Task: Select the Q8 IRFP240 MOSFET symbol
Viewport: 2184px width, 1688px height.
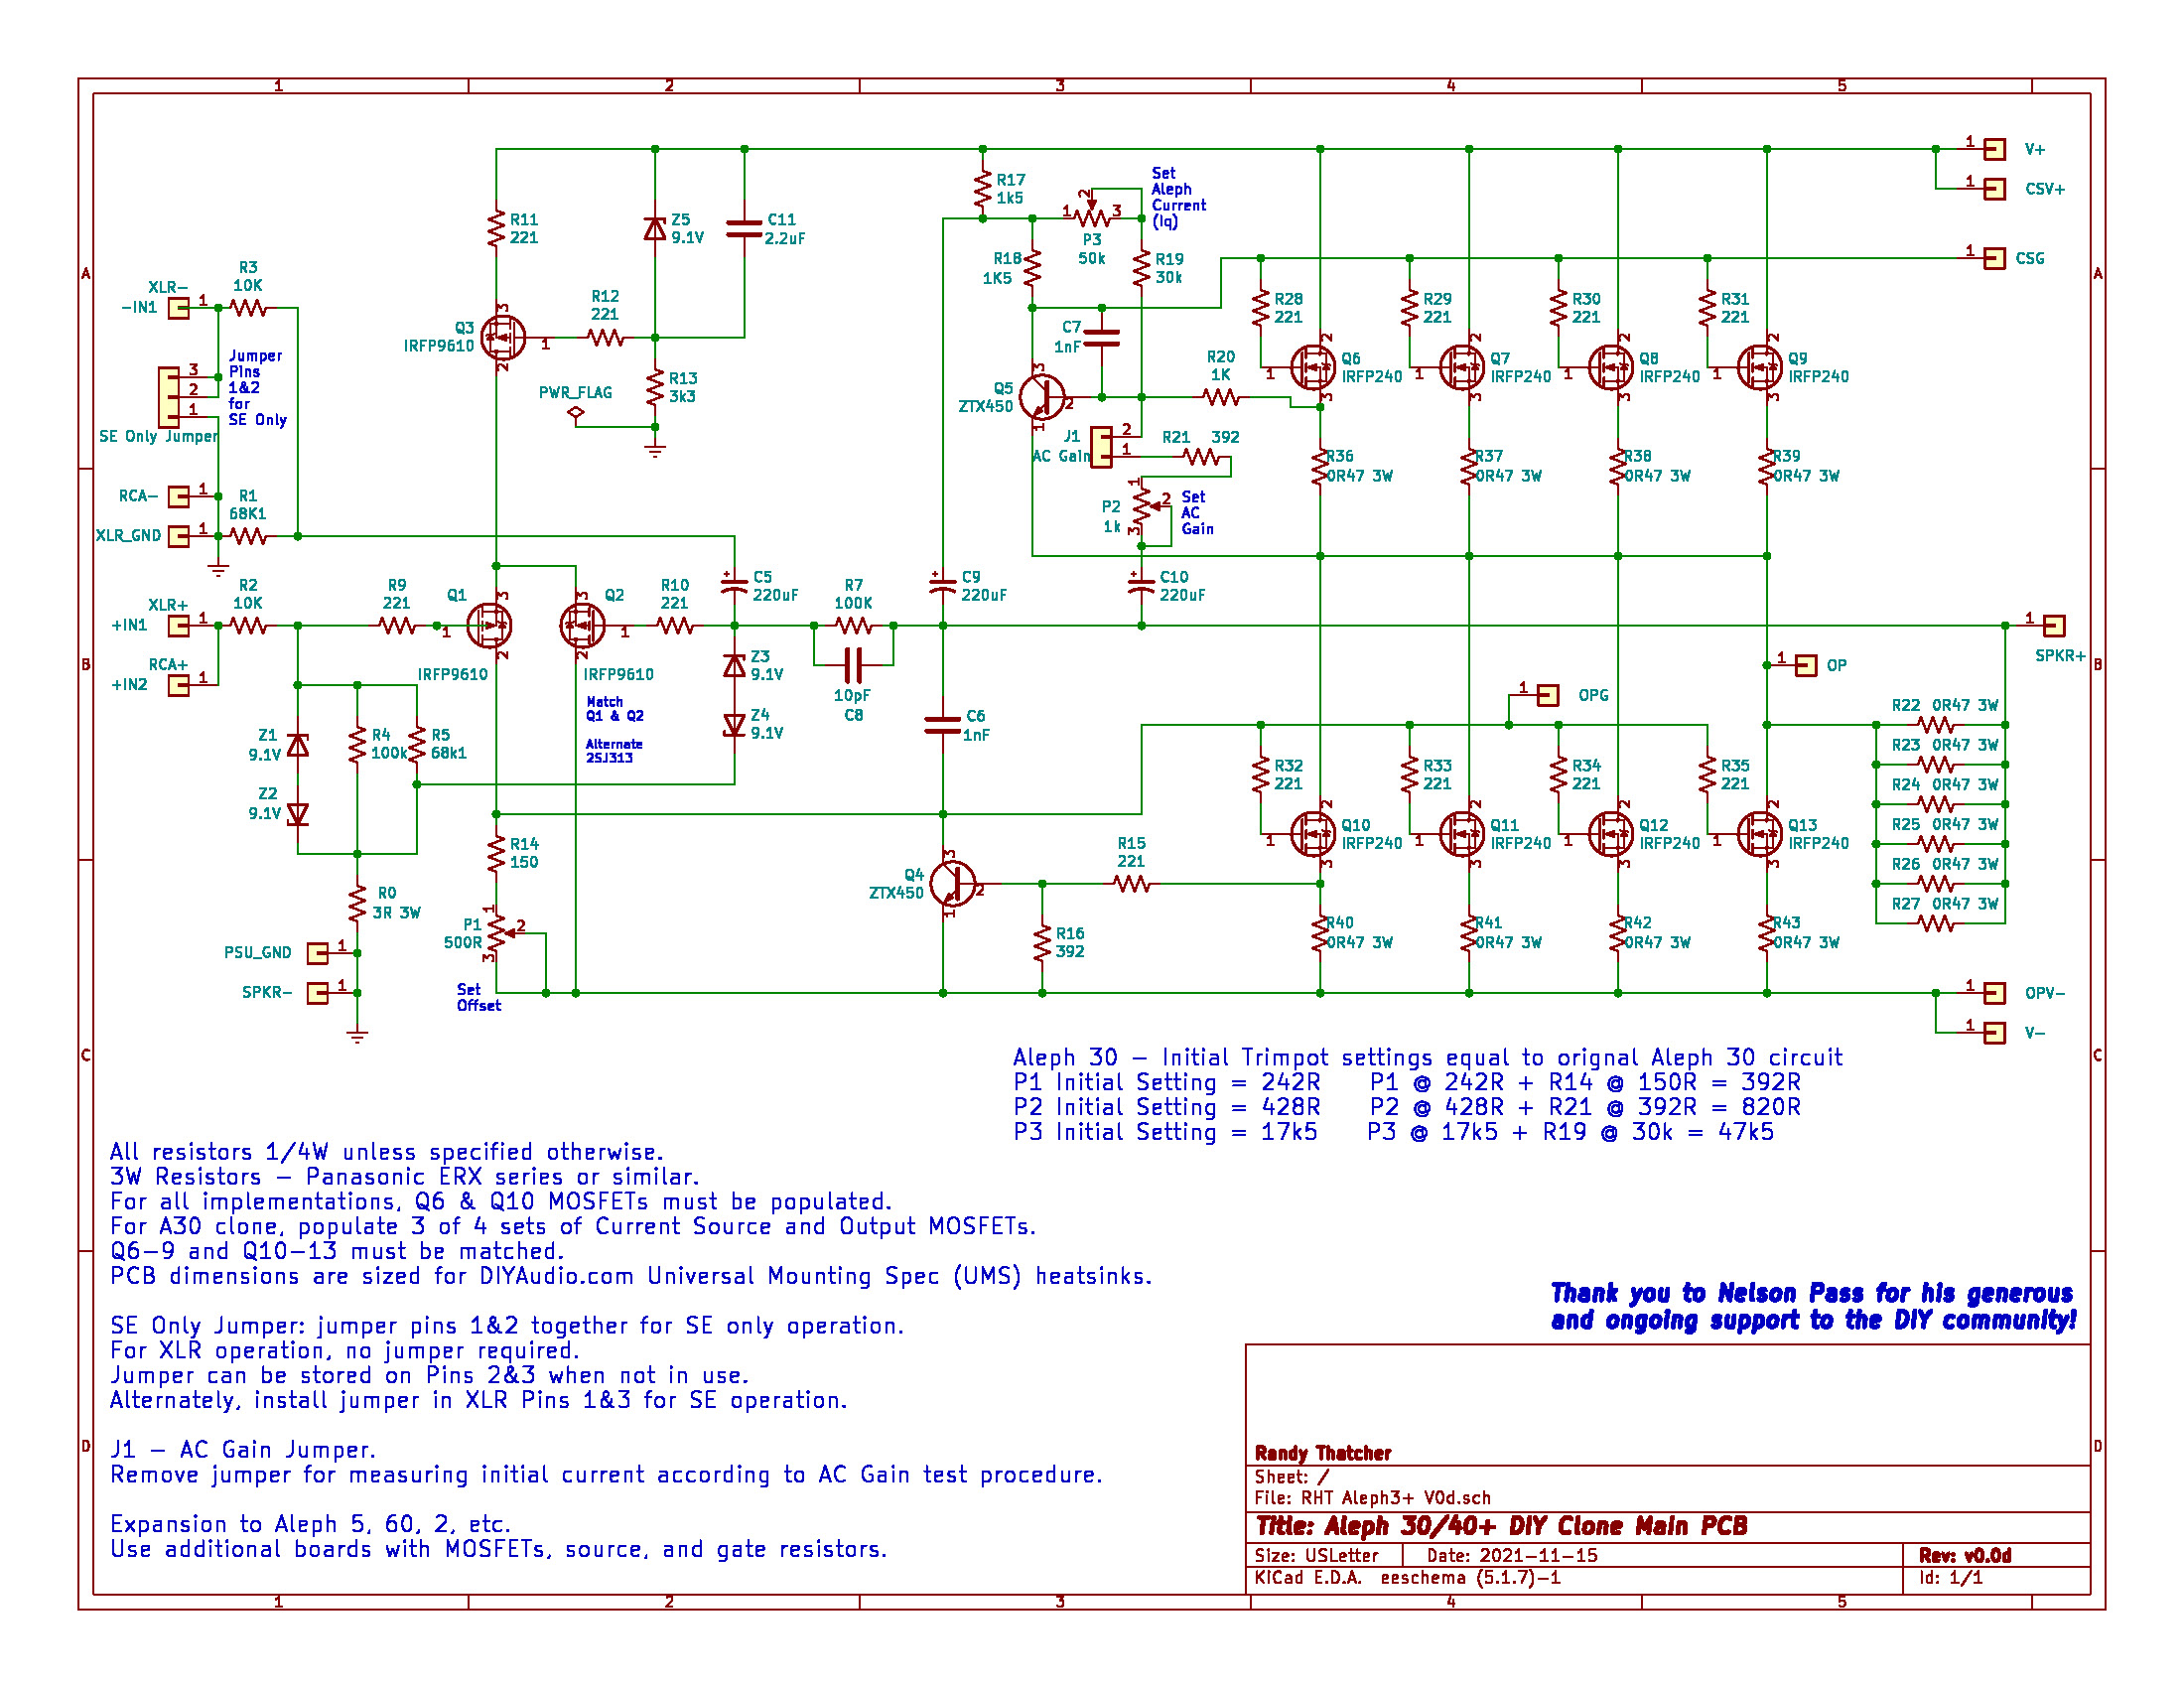Action: (x=1610, y=368)
